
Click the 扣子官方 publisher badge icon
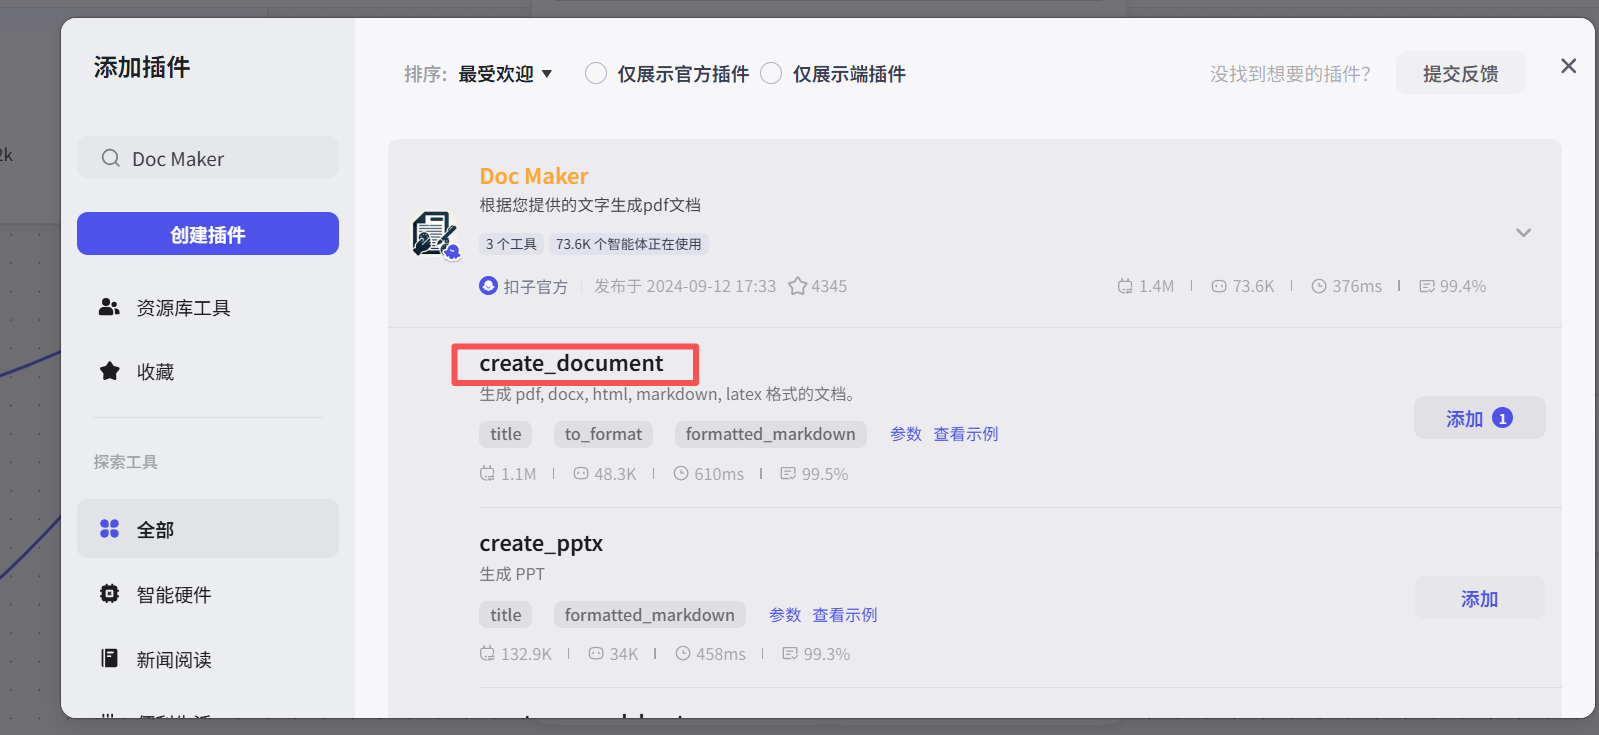pos(488,285)
